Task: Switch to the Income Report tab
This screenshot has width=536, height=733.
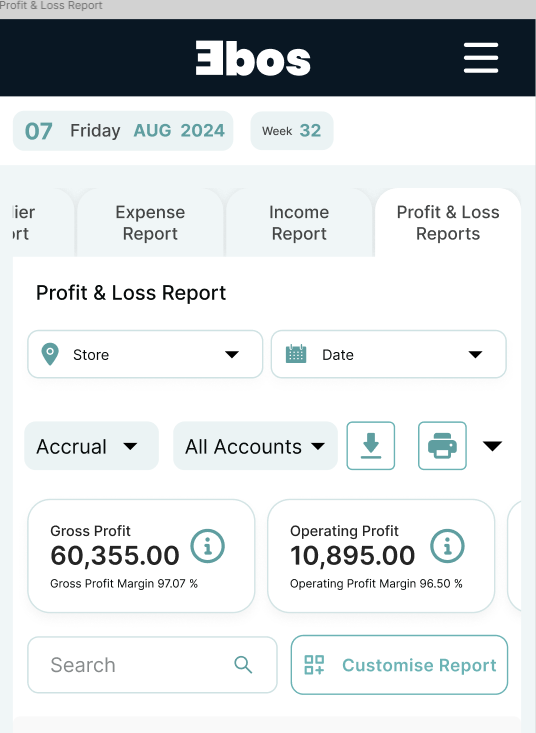Action: point(299,223)
